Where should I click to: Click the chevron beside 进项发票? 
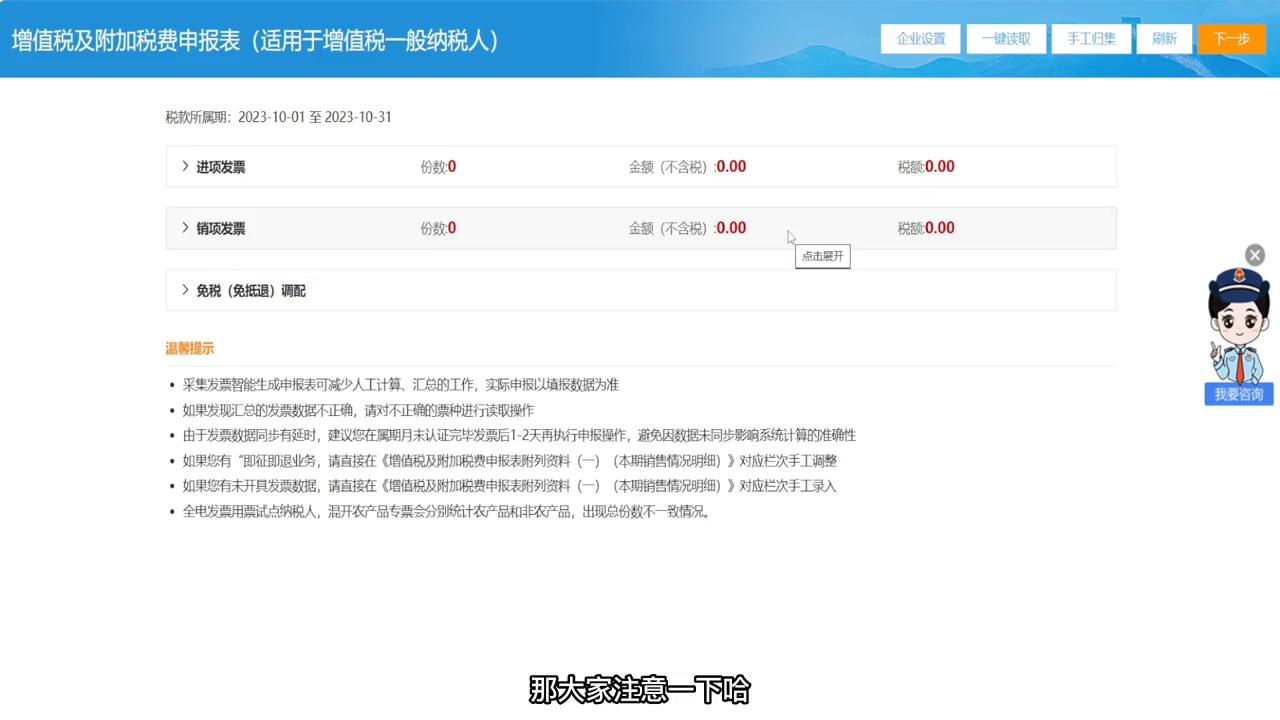[185, 167]
